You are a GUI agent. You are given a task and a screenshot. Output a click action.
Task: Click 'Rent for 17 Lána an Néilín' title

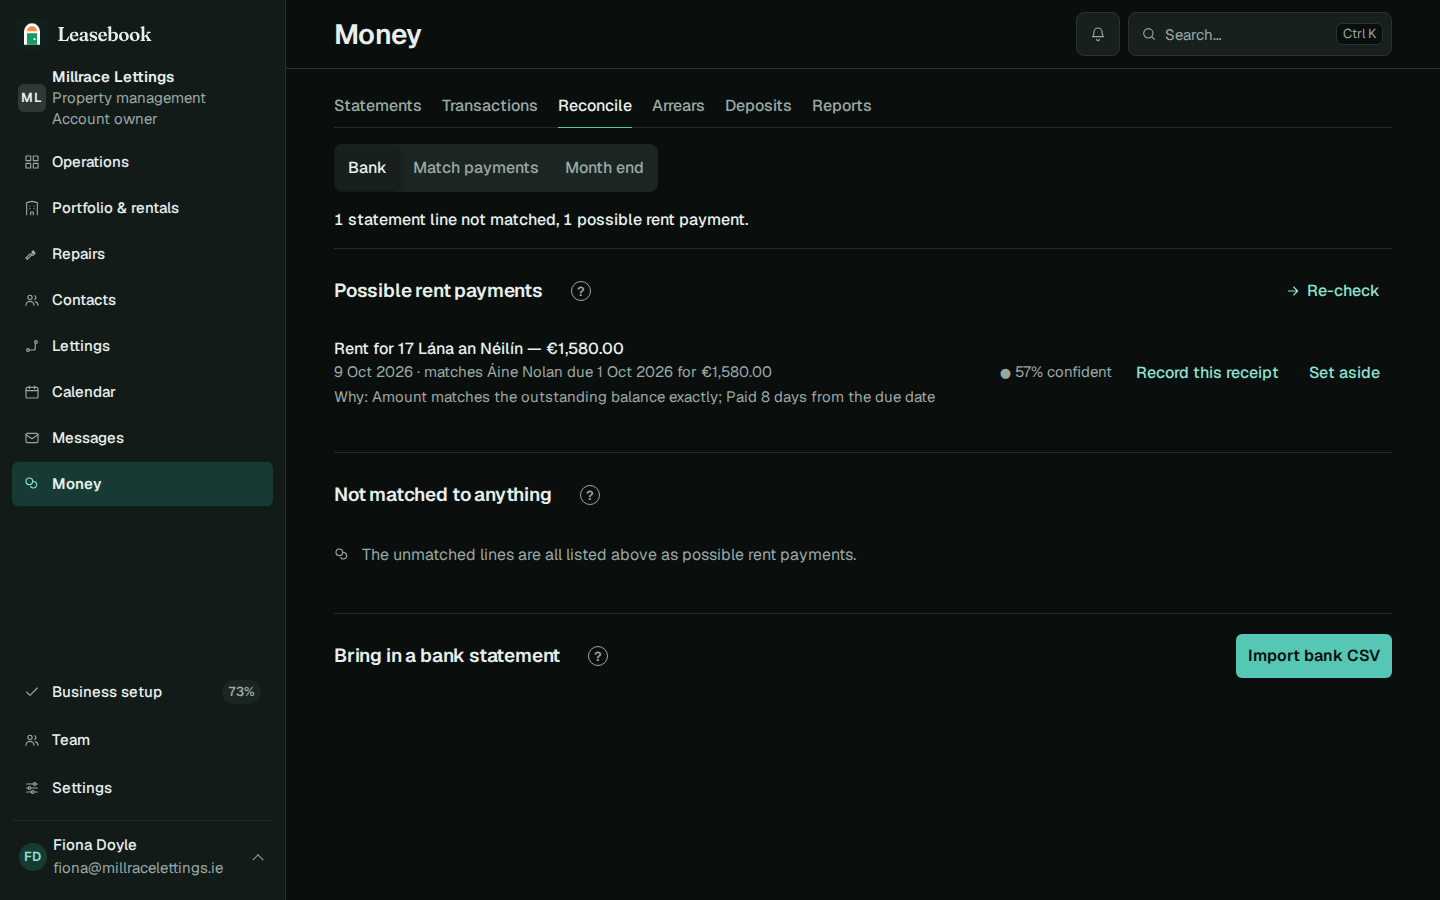(479, 348)
